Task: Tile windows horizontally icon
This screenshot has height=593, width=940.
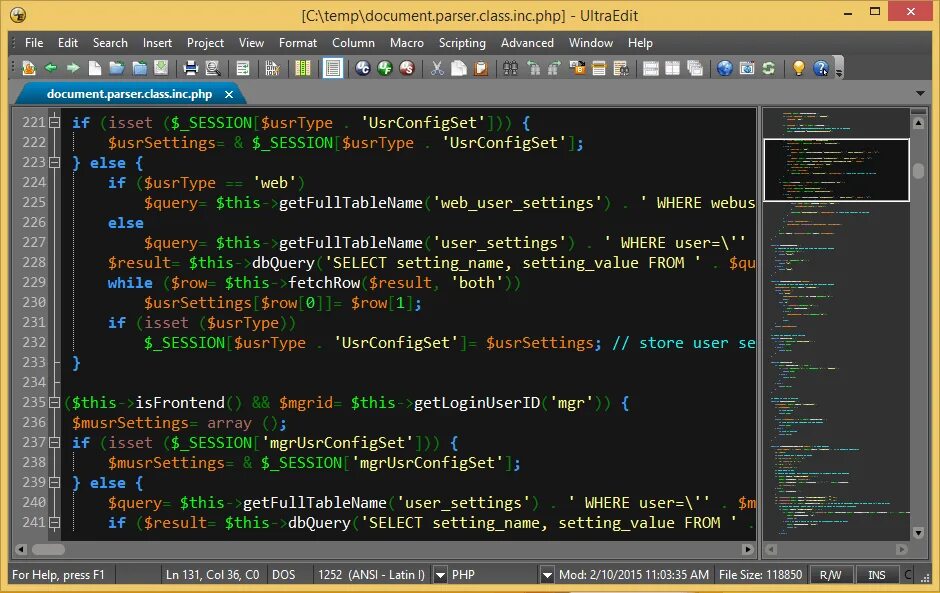Action: click(x=651, y=68)
